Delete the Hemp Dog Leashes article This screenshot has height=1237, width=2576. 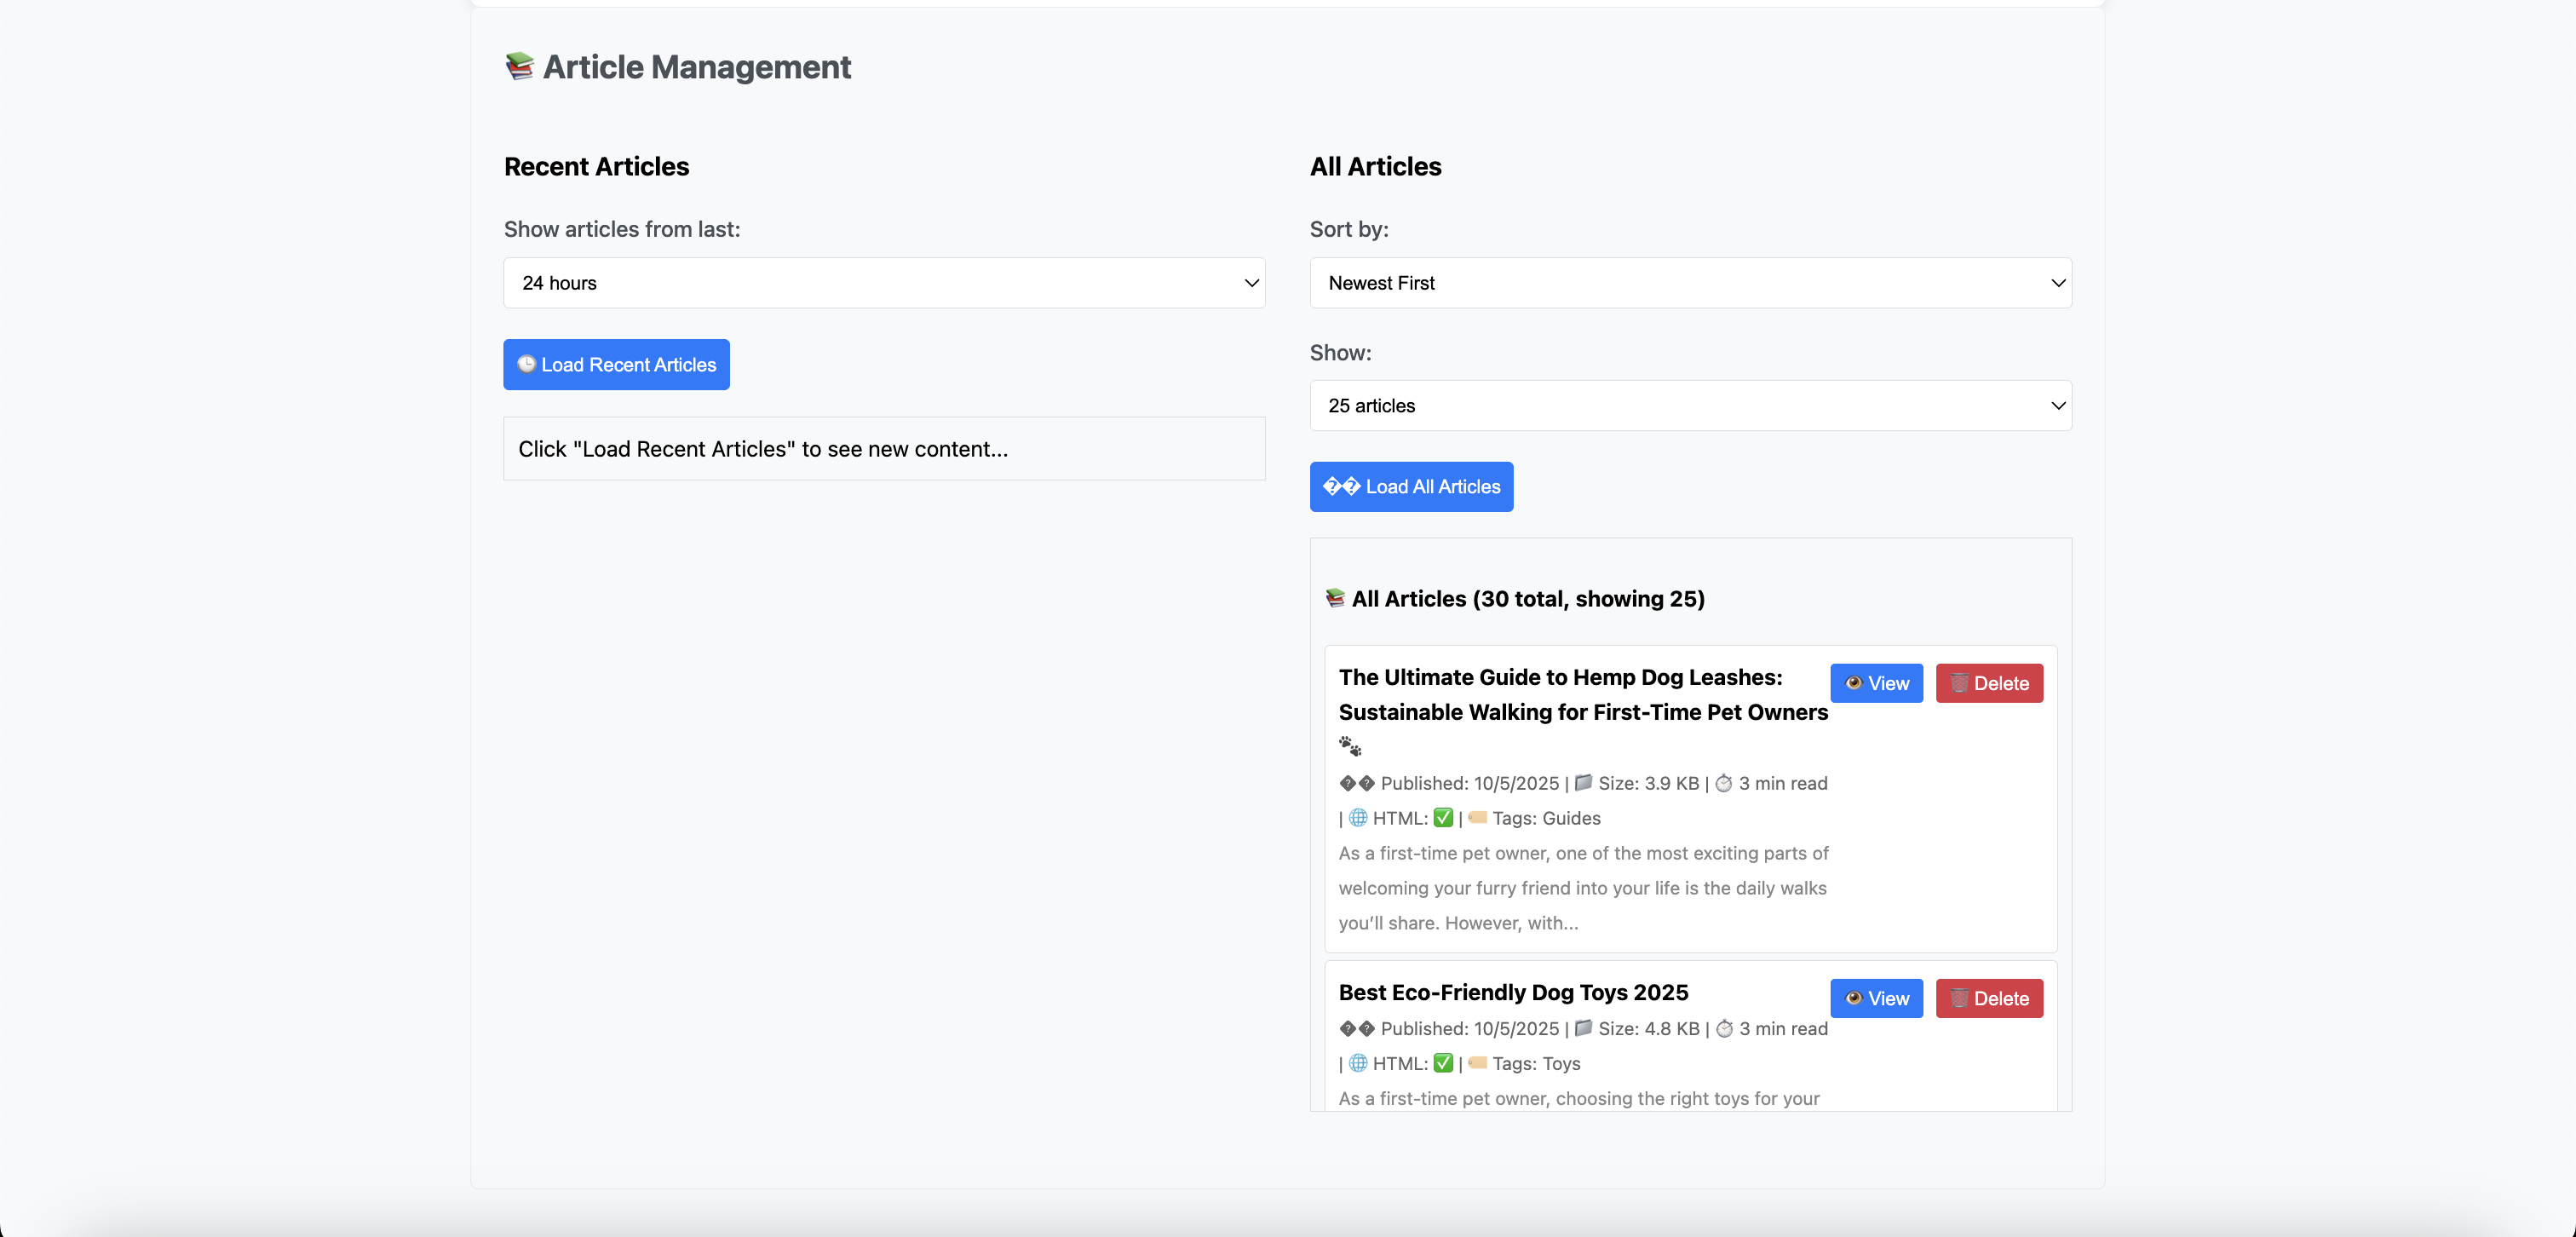1988,683
